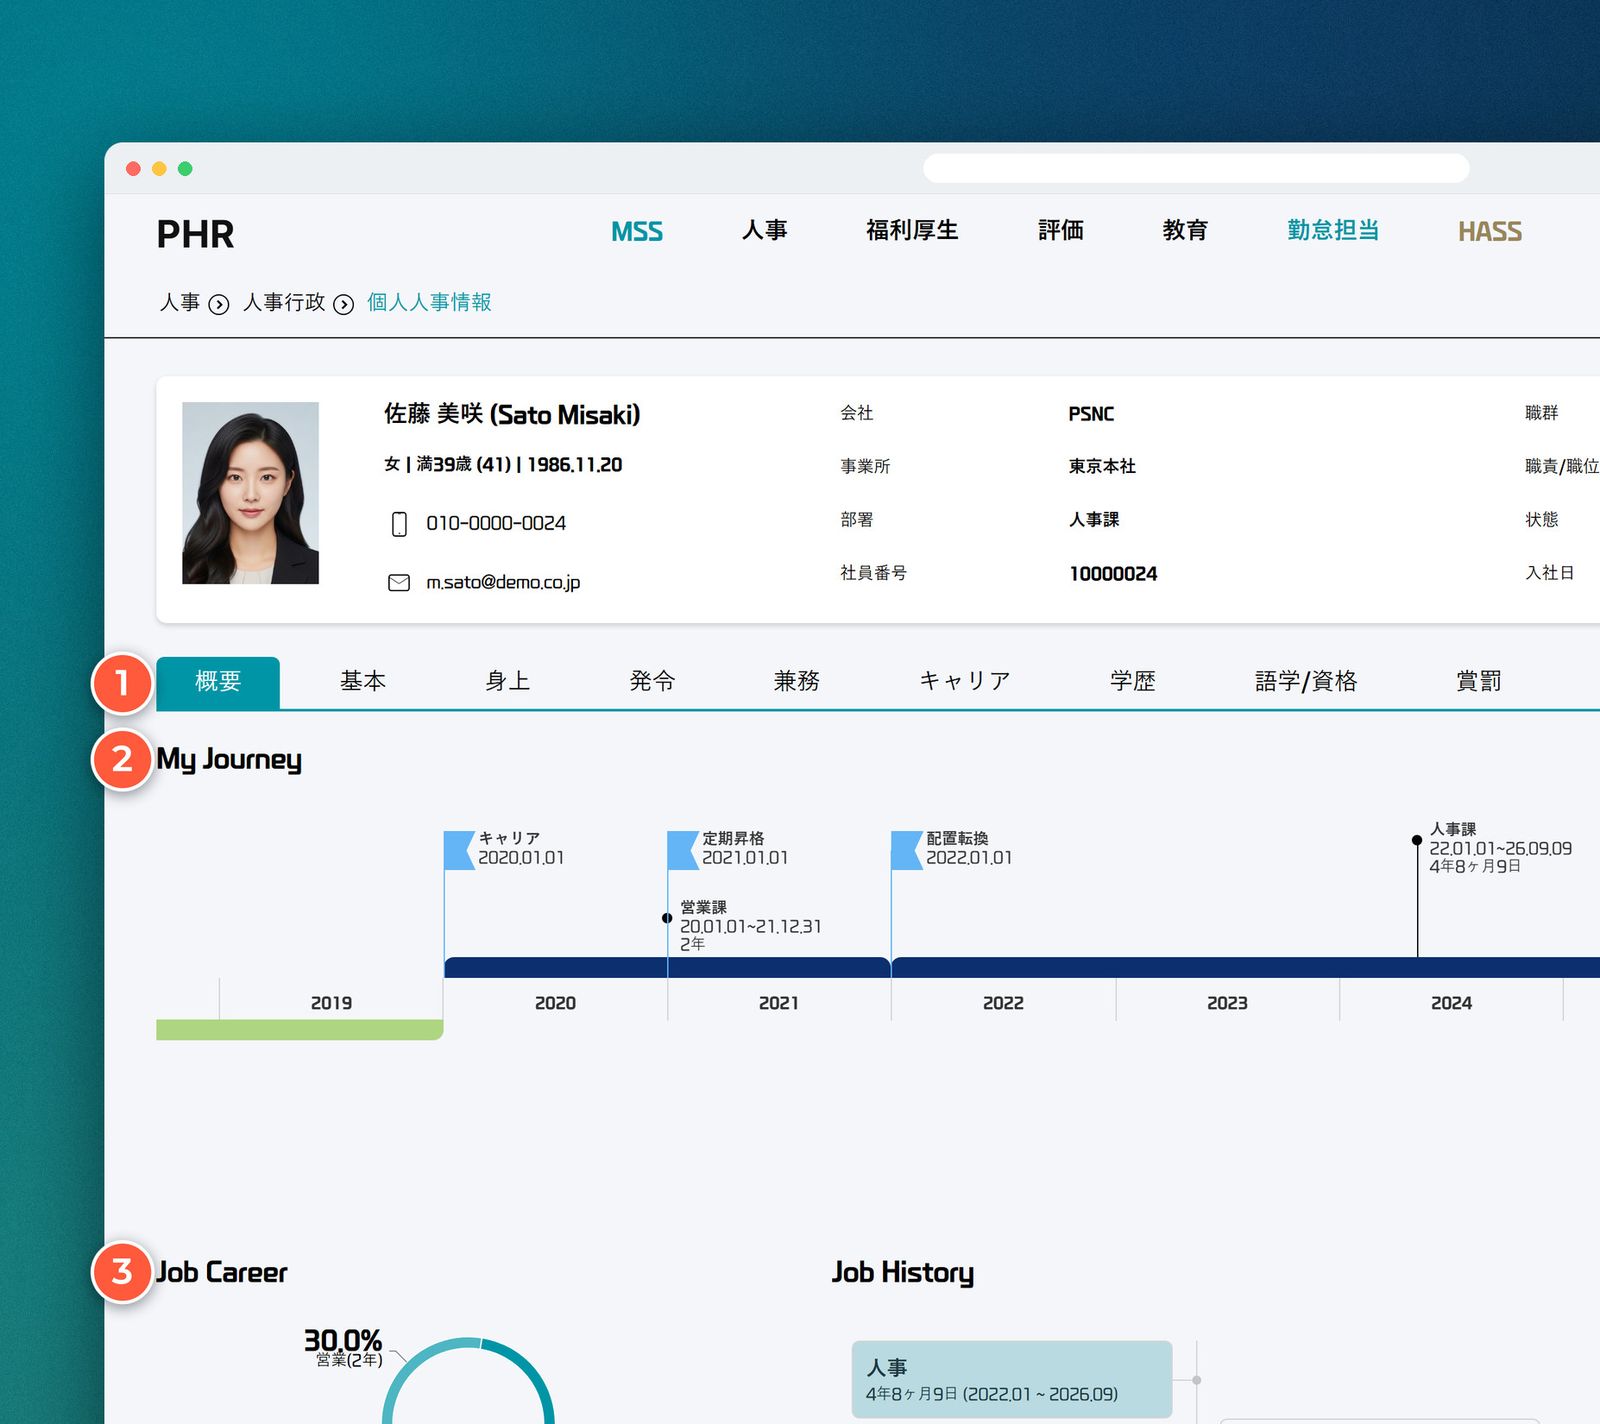Open the 人事 top menu

pyautogui.click(x=765, y=230)
